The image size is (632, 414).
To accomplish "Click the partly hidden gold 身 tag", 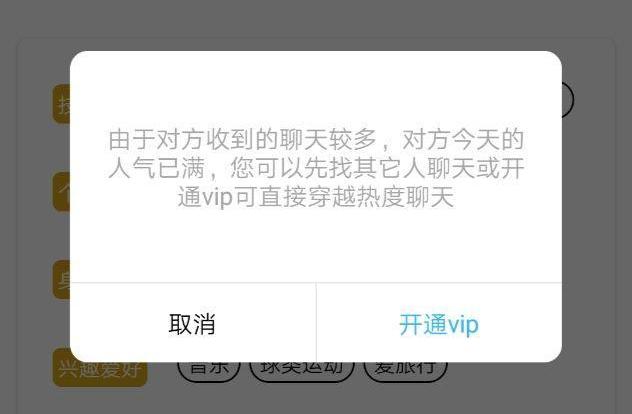I will pos(61,279).
